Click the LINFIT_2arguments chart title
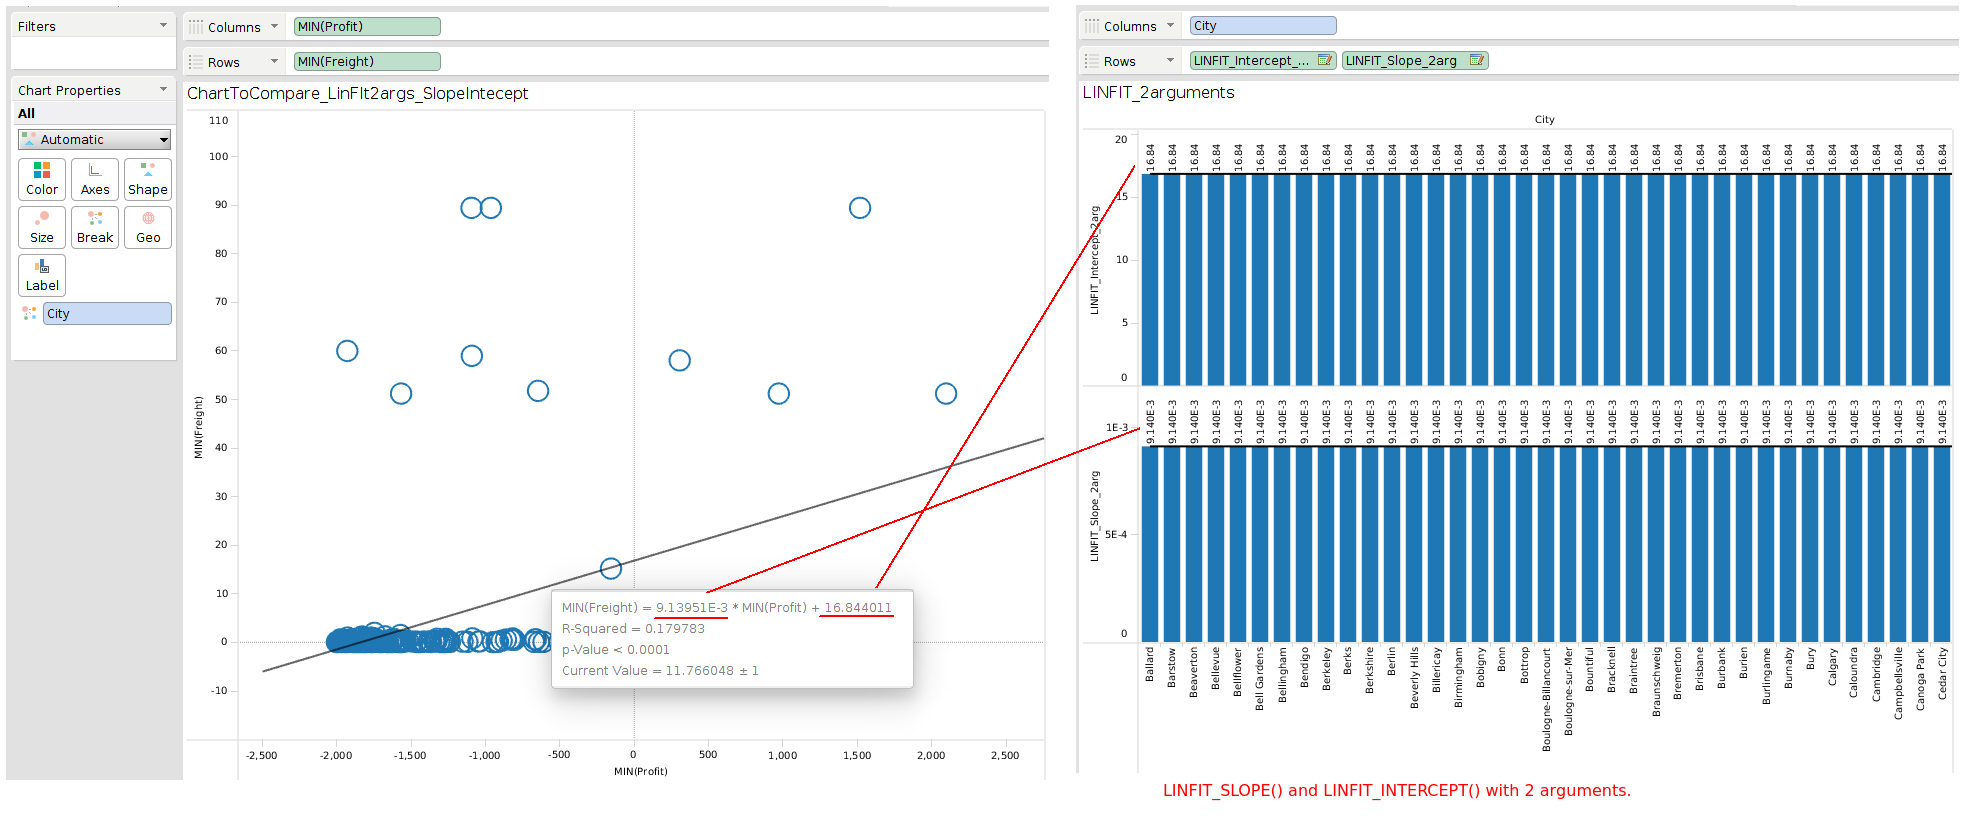Screen dimensions: 1970x831 coord(1158,92)
